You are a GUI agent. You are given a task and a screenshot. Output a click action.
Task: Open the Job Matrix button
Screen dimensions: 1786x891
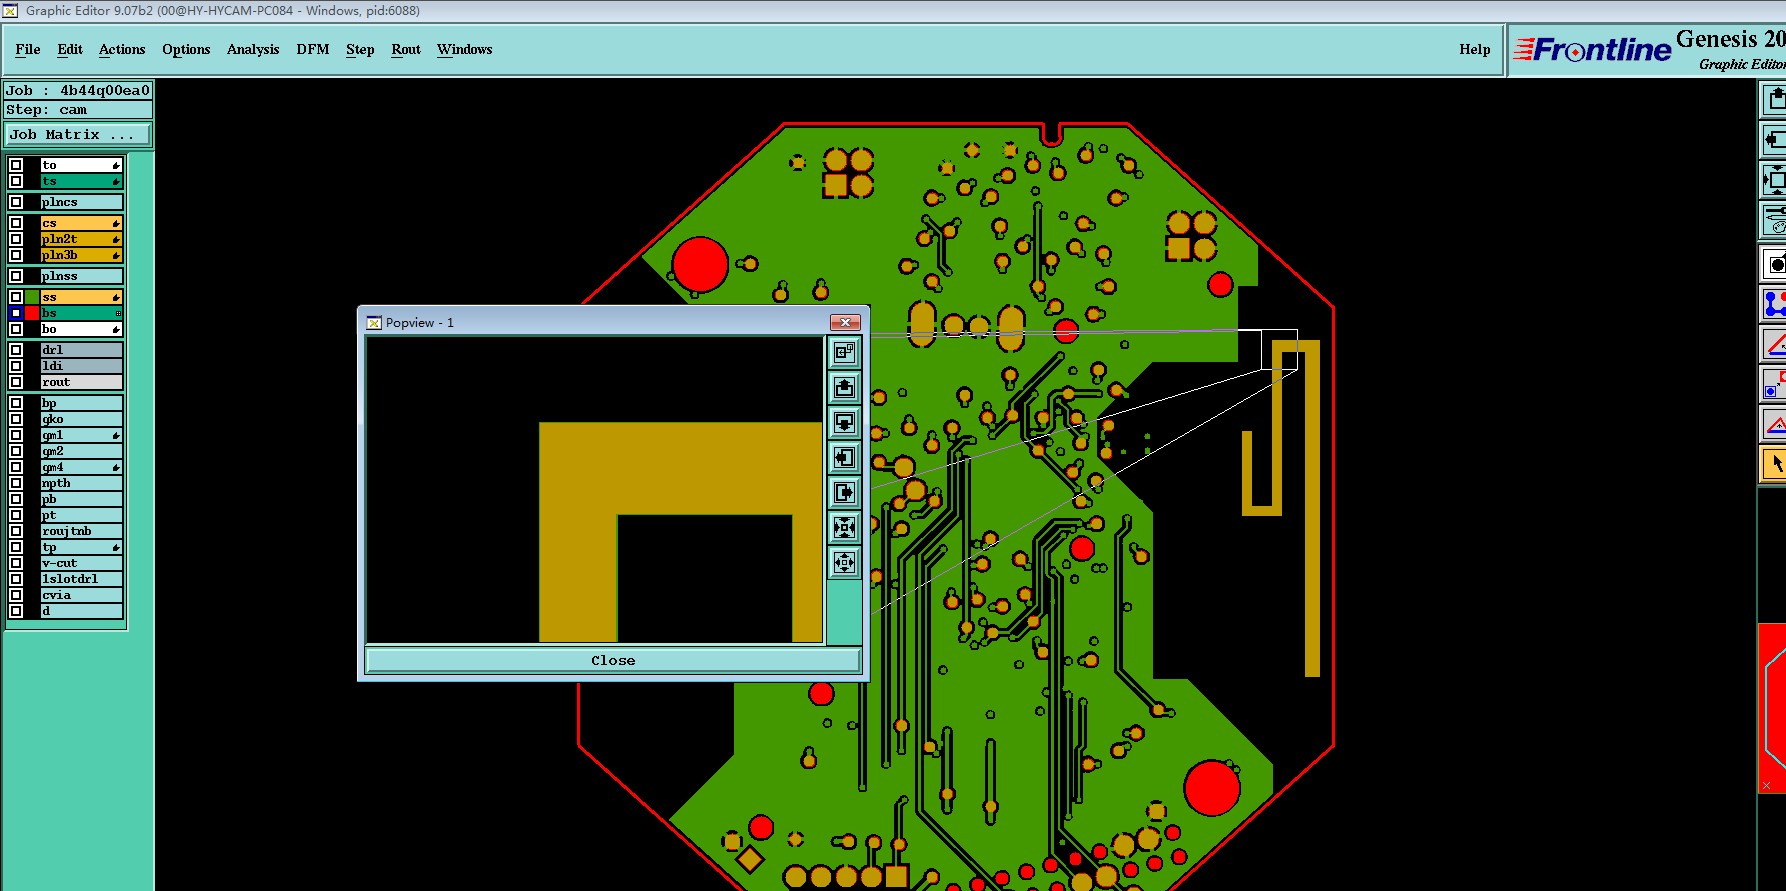tap(79, 134)
